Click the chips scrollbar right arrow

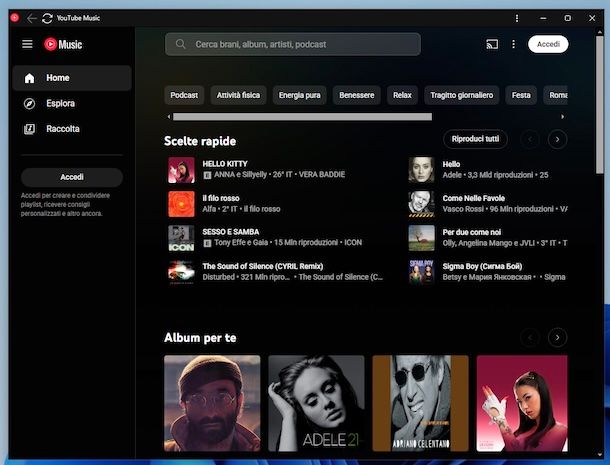tap(563, 117)
